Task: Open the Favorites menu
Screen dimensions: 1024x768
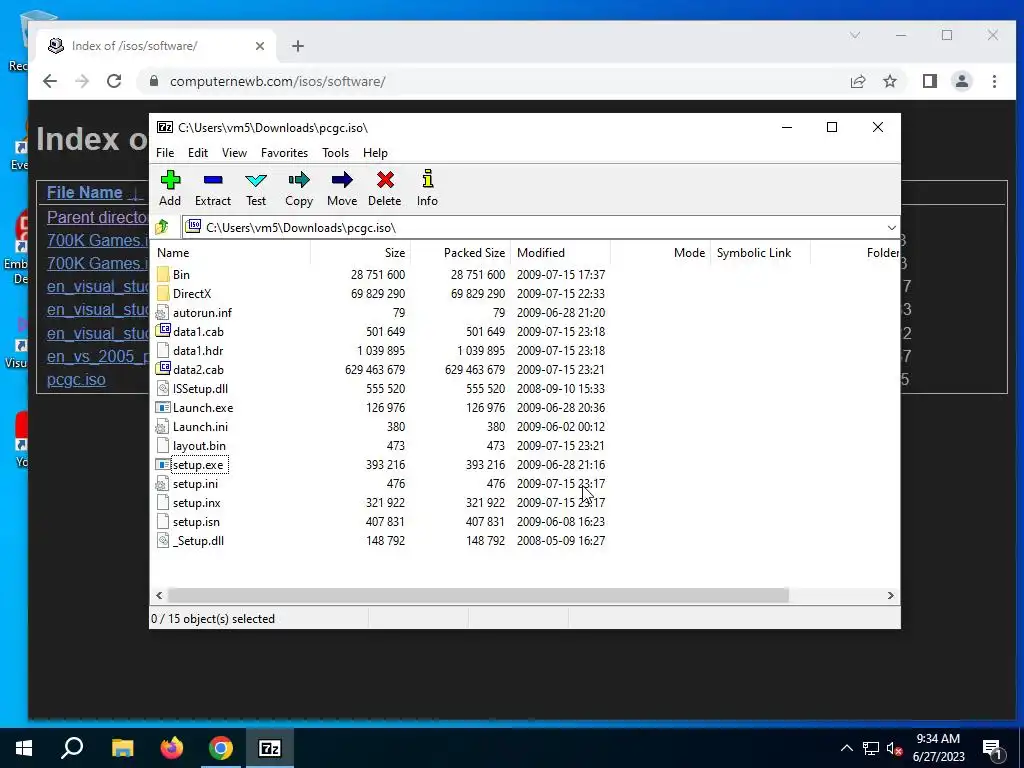Action: pos(284,153)
